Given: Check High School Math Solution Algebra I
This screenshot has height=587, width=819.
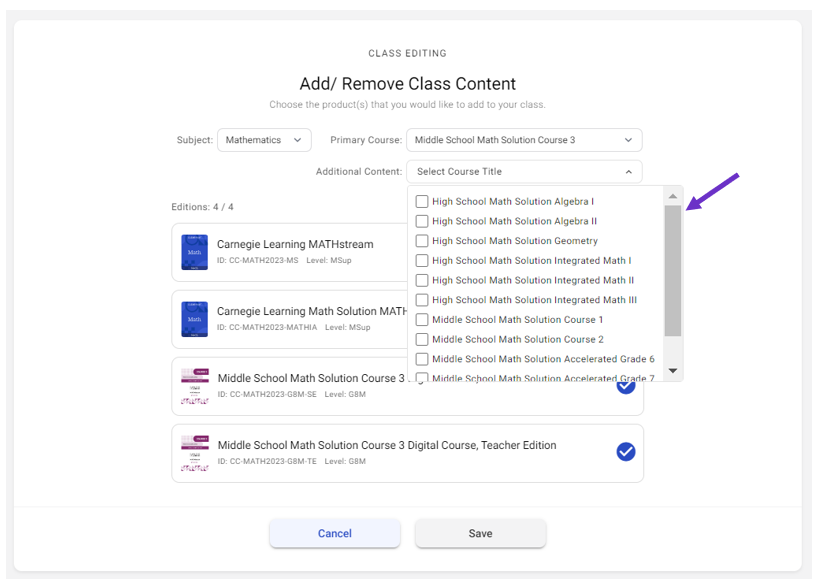Looking at the screenshot, I should point(422,202).
